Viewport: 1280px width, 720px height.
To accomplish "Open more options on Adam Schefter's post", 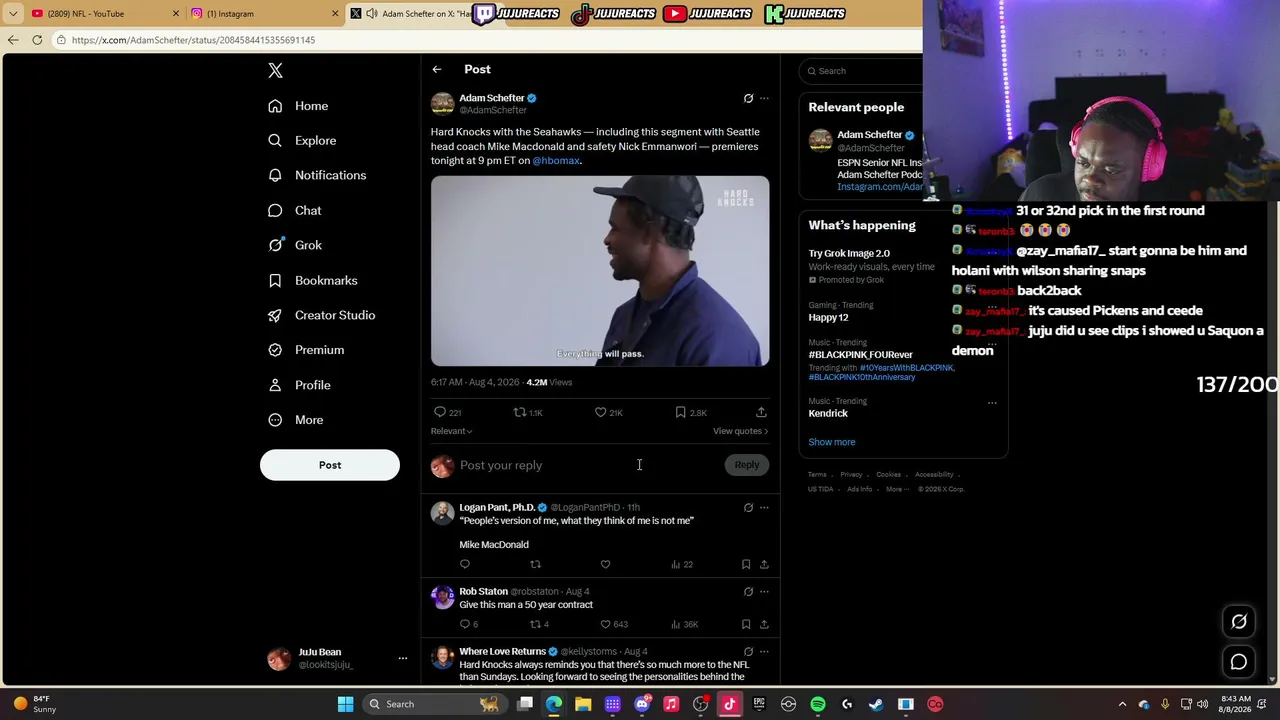I will 764,98.
